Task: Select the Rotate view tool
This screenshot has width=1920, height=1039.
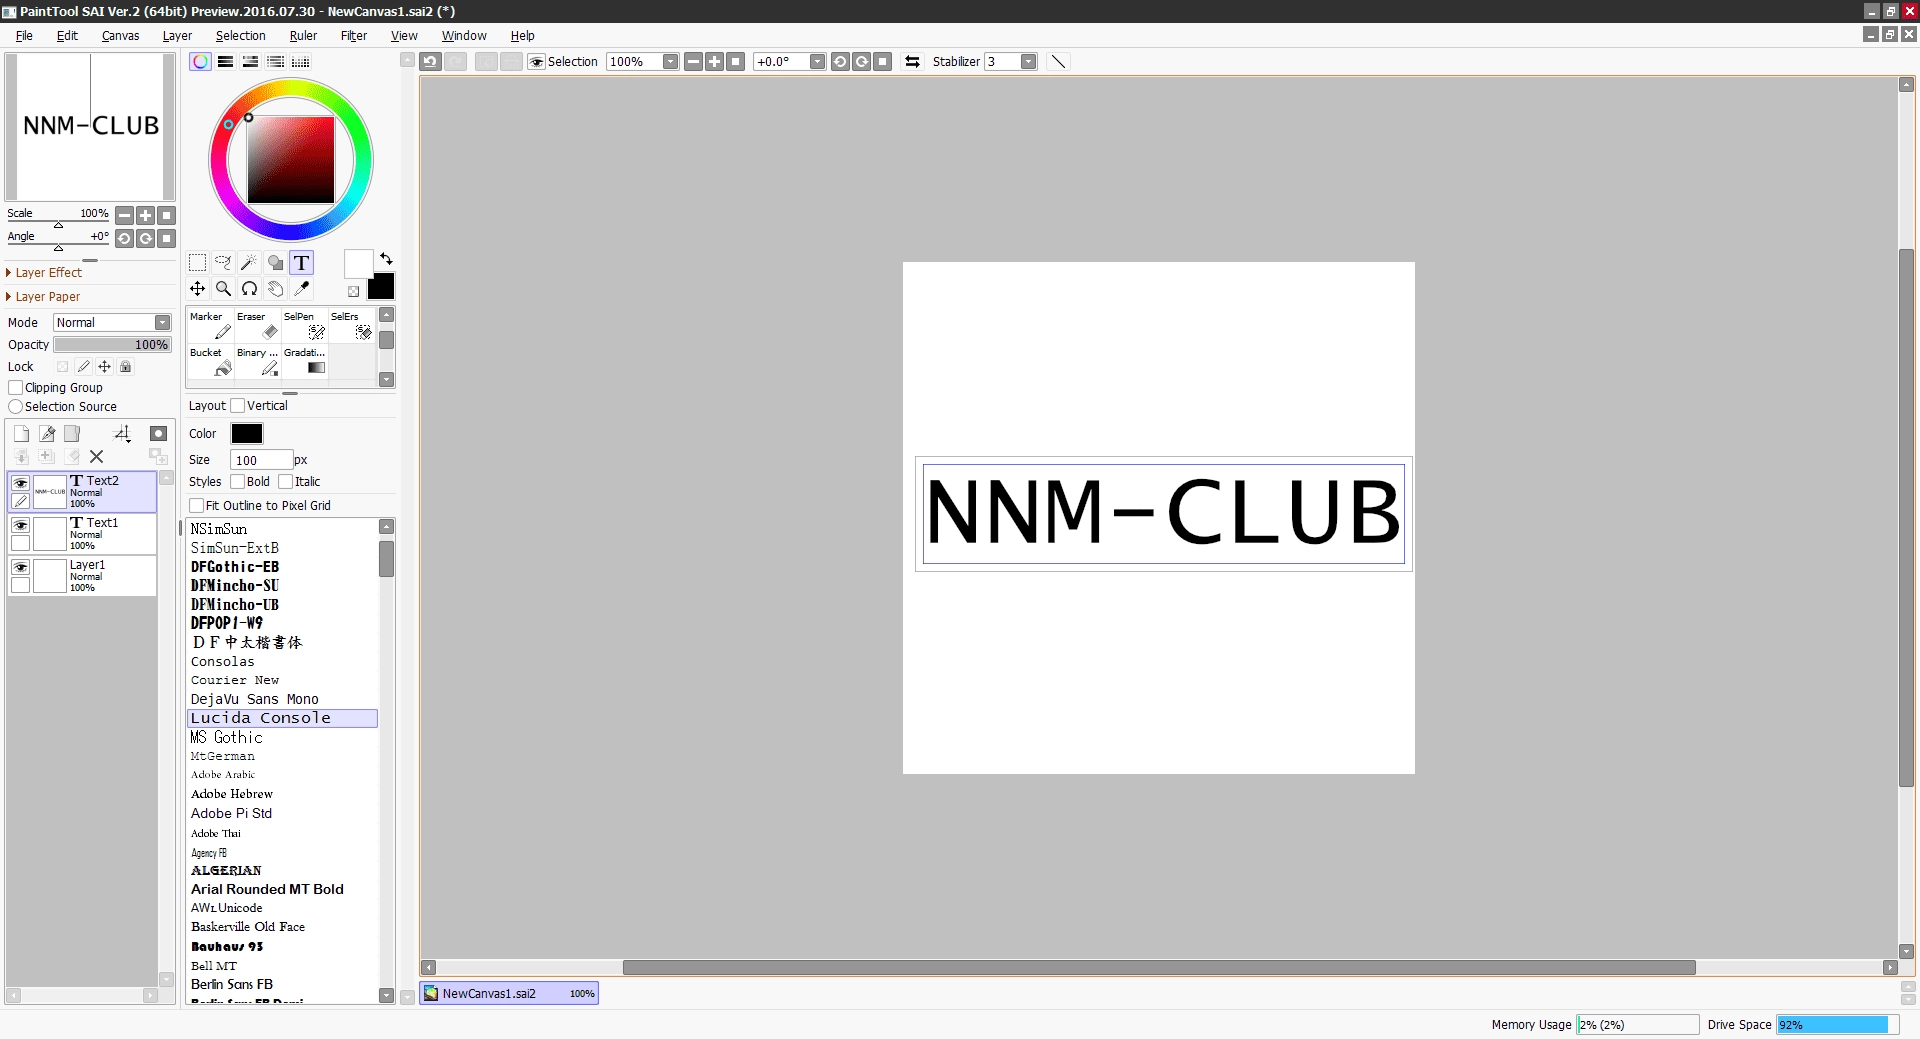Action: coord(250,289)
